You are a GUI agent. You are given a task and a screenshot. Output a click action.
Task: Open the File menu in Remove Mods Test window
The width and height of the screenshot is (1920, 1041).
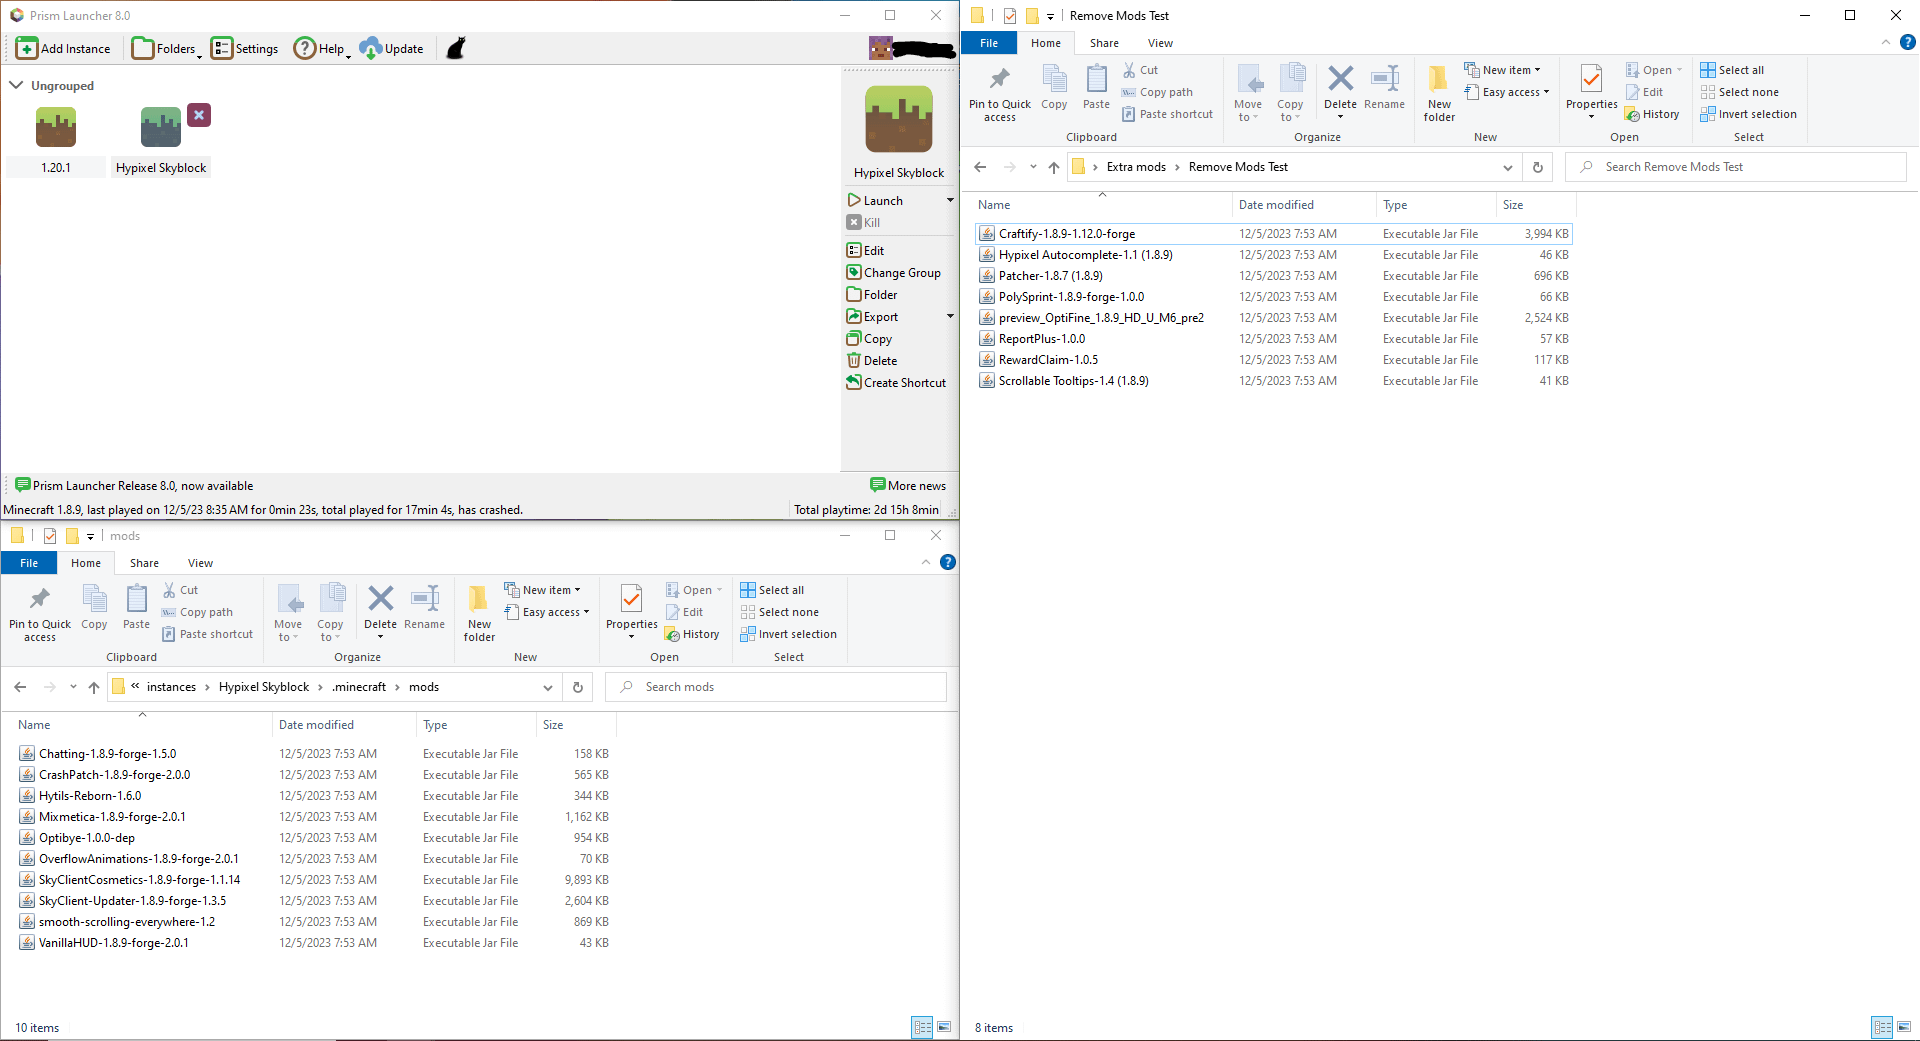point(989,43)
